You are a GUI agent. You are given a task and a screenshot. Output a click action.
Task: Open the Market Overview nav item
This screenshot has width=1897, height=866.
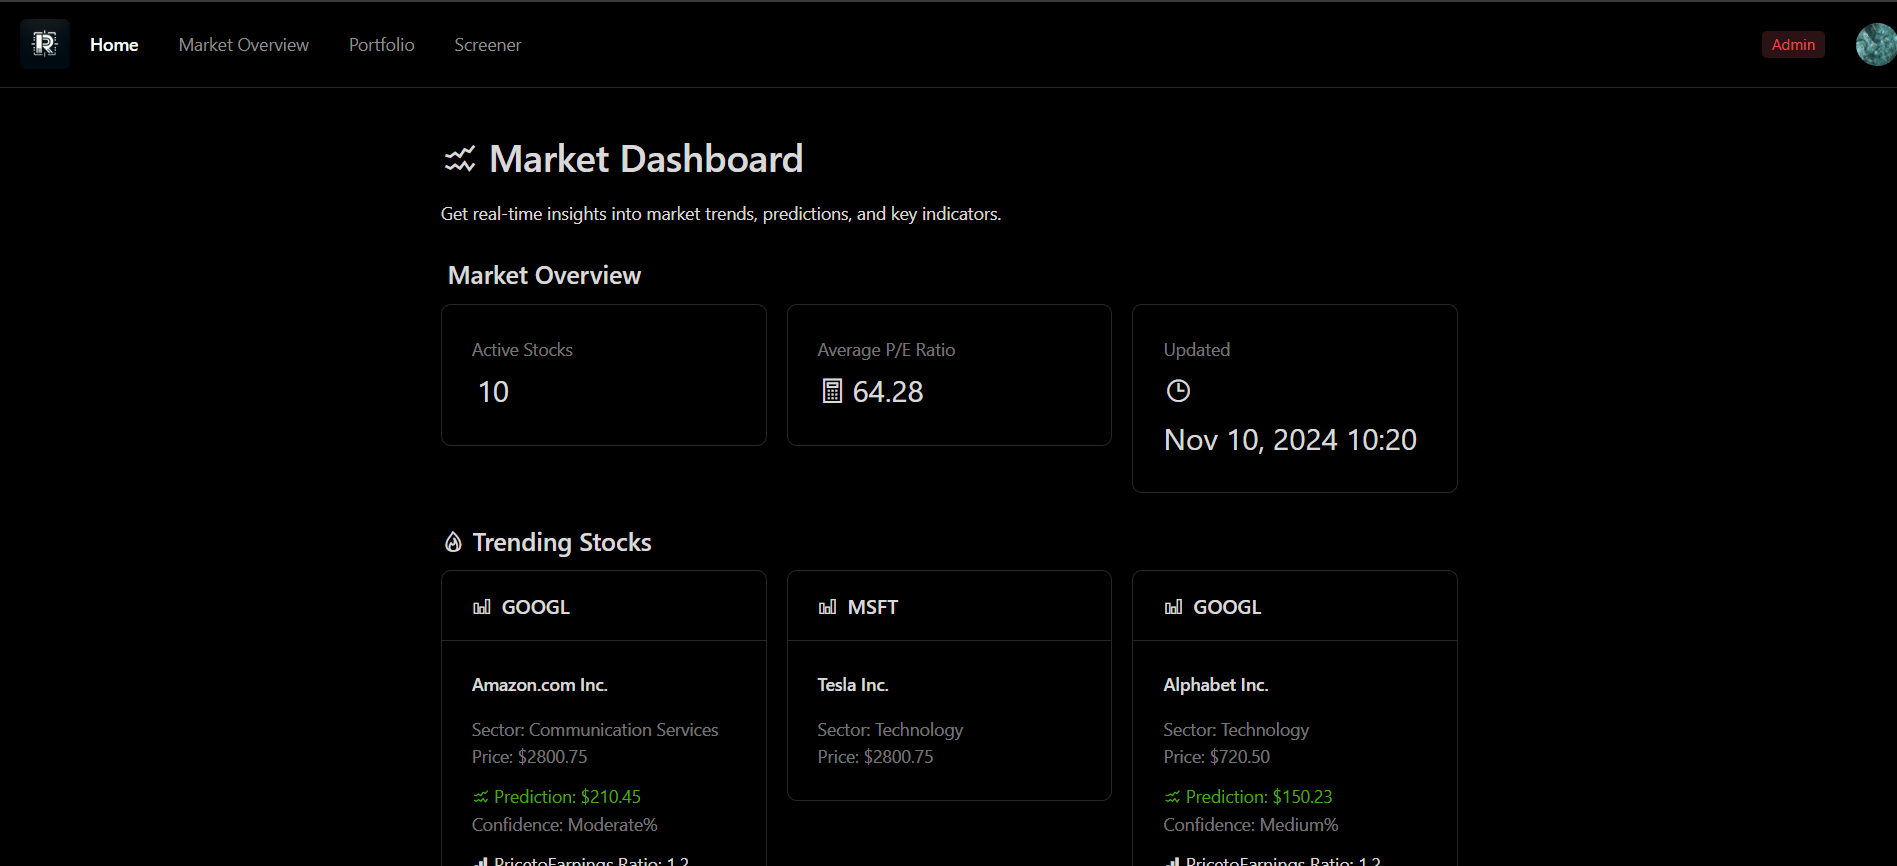click(244, 45)
